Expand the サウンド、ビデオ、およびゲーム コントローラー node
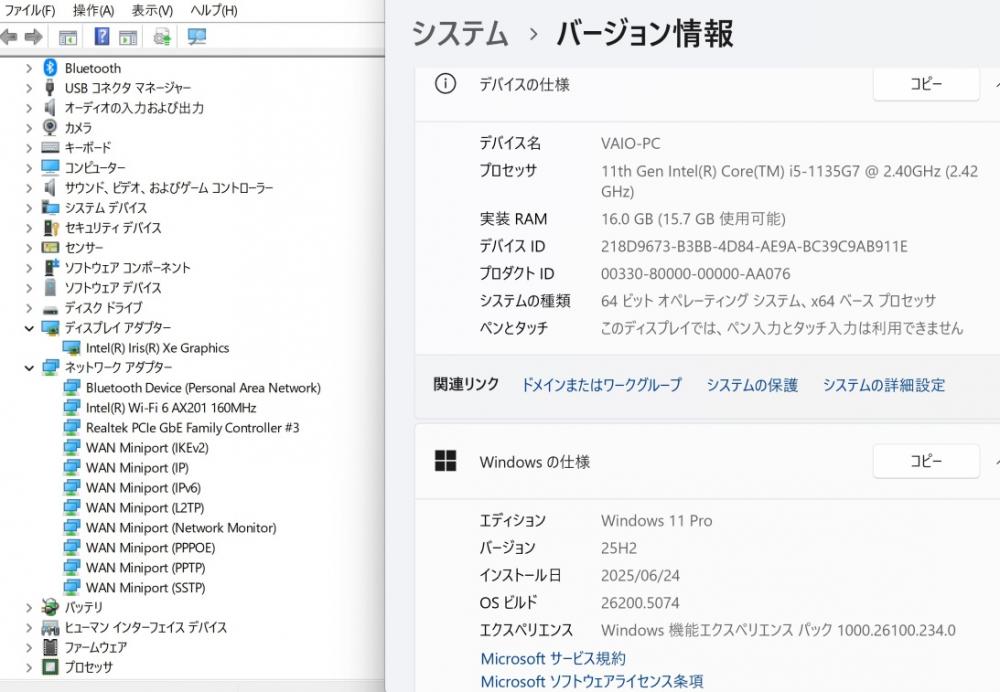The width and height of the screenshot is (1000, 692). (29, 188)
